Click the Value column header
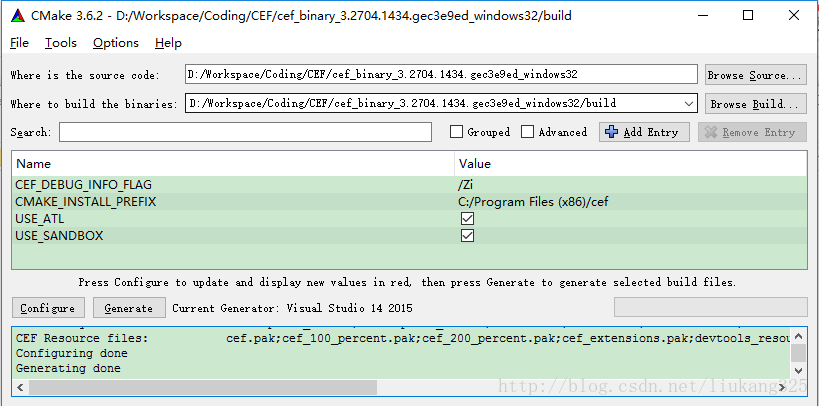This screenshot has height=406, width=819. click(x=631, y=164)
